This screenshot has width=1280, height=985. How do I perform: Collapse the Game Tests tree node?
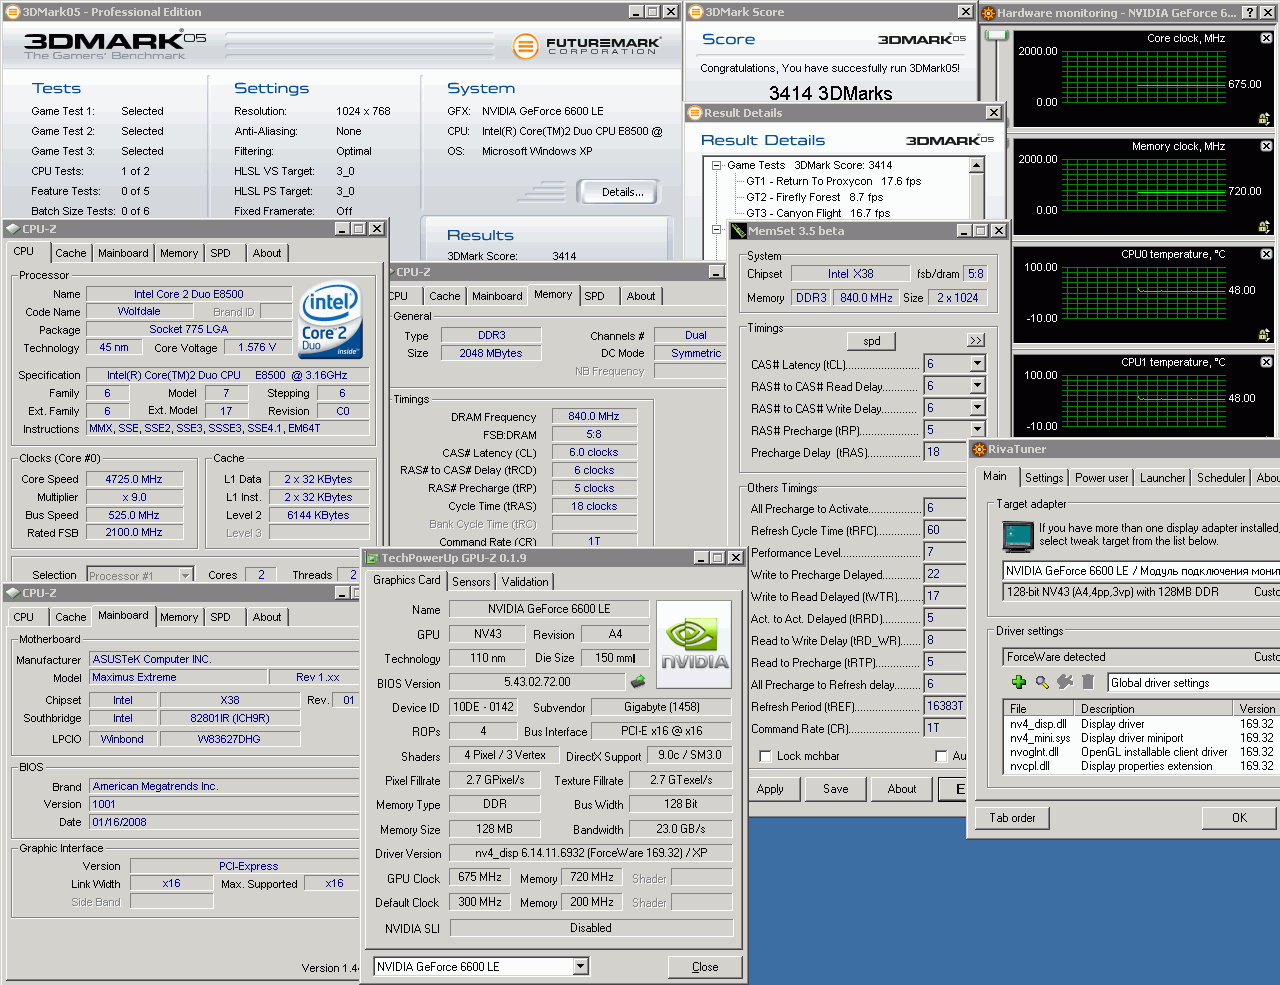pyautogui.click(x=717, y=166)
